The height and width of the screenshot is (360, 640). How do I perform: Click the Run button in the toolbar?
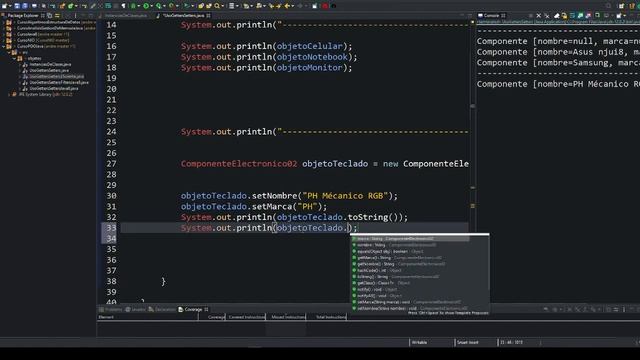pyautogui.click(x=146, y=6)
